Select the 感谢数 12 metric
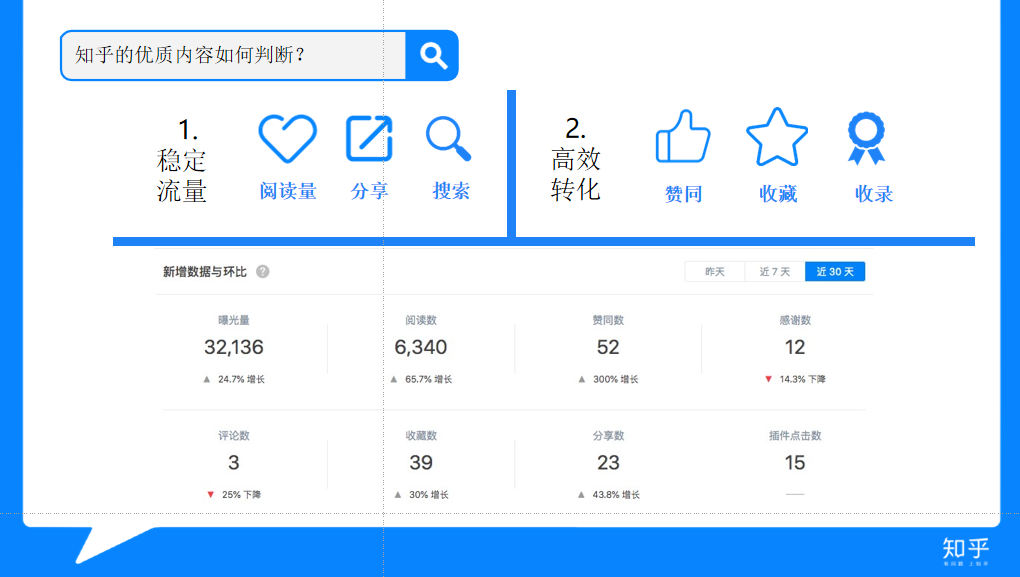Viewport: 1020px width, 577px height. point(795,347)
